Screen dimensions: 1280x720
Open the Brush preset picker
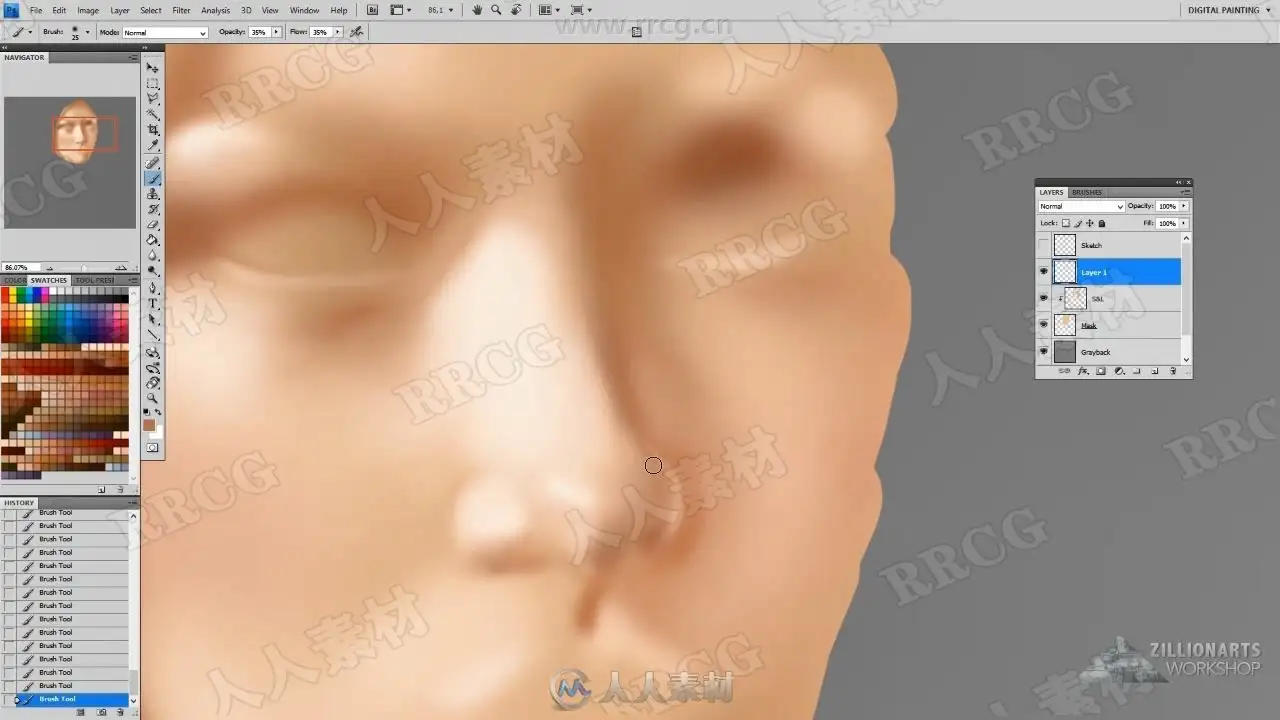[87, 32]
